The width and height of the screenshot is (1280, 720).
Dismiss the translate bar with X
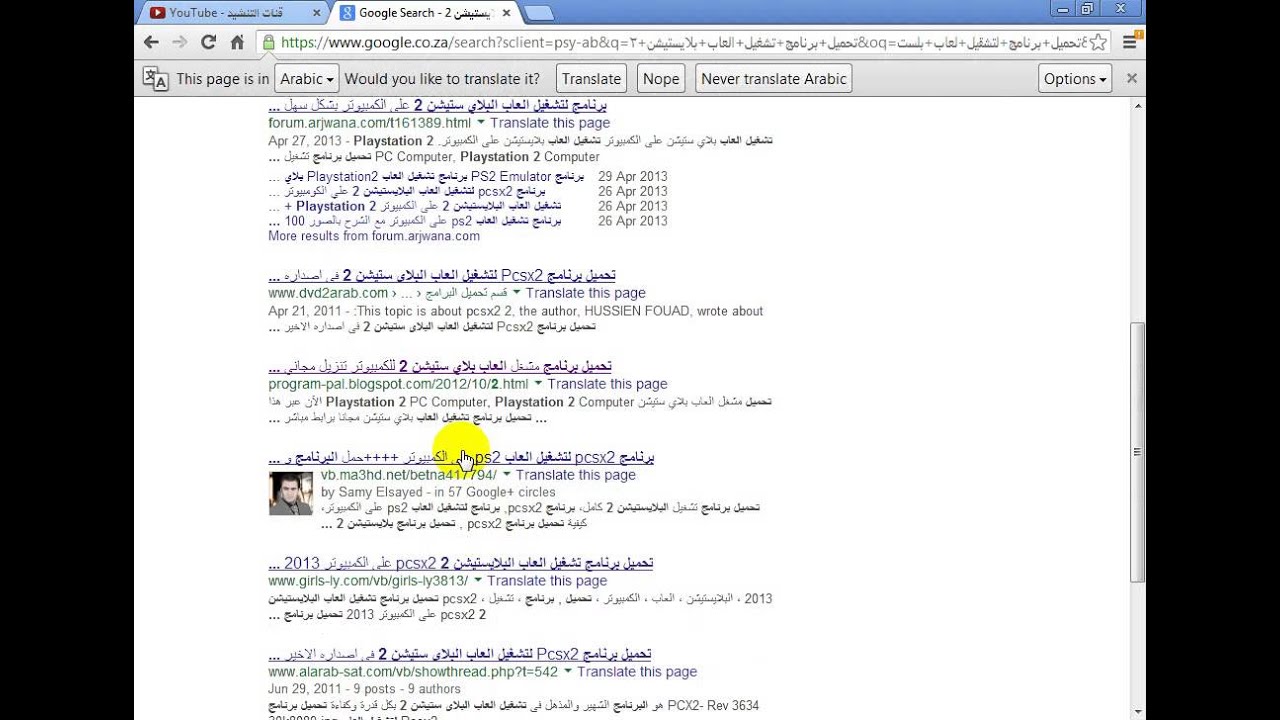[1132, 78]
